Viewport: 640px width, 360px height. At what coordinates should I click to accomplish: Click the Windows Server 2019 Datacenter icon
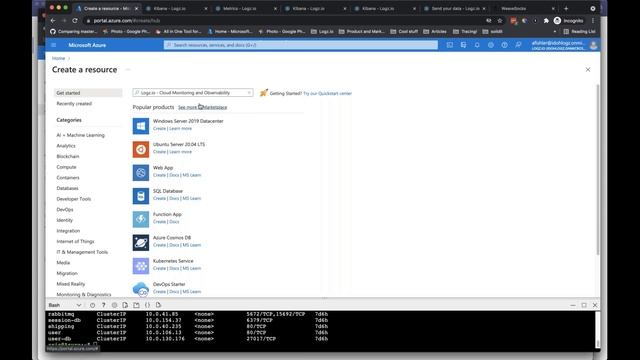pyautogui.click(x=141, y=126)
